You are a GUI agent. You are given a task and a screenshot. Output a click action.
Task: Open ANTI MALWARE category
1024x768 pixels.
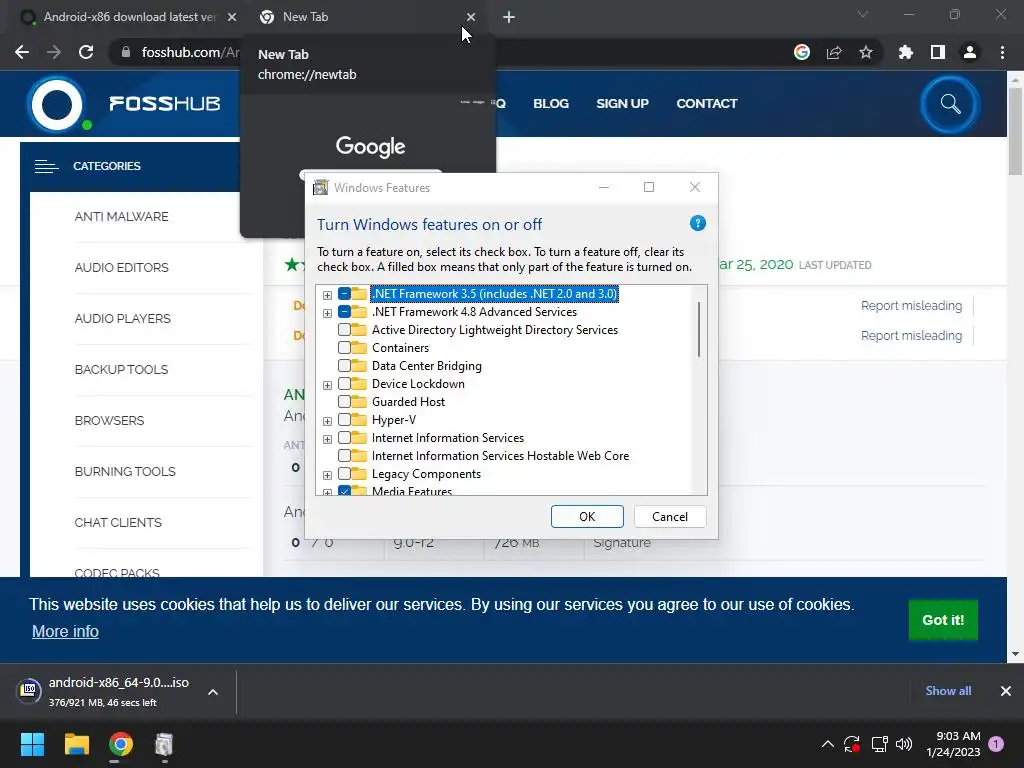121,217
